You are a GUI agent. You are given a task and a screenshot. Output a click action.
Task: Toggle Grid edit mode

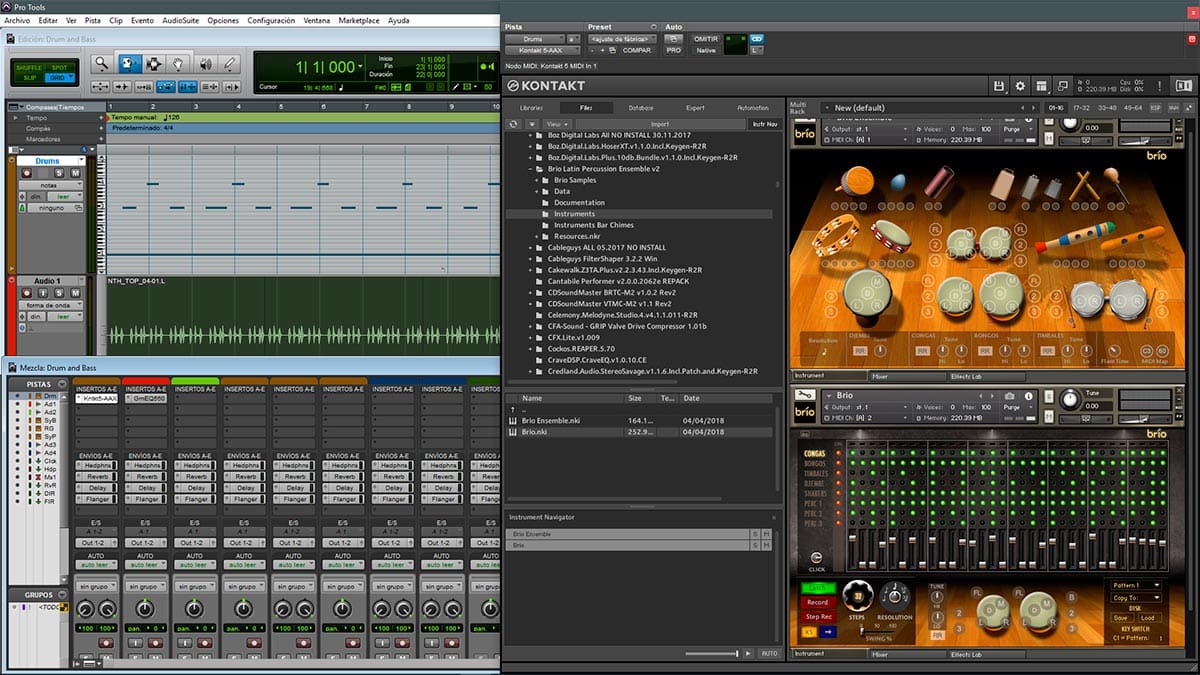pyautogui.click(x=58, y=76)
